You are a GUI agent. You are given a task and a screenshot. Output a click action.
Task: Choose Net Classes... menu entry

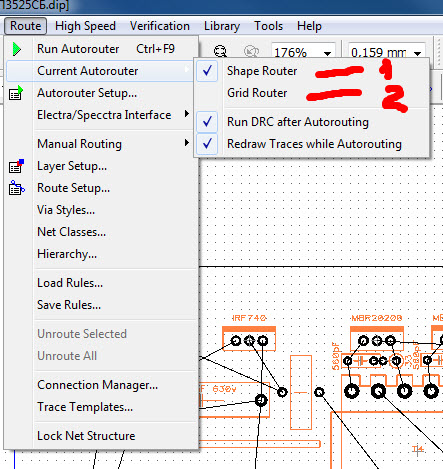(100, 232)
